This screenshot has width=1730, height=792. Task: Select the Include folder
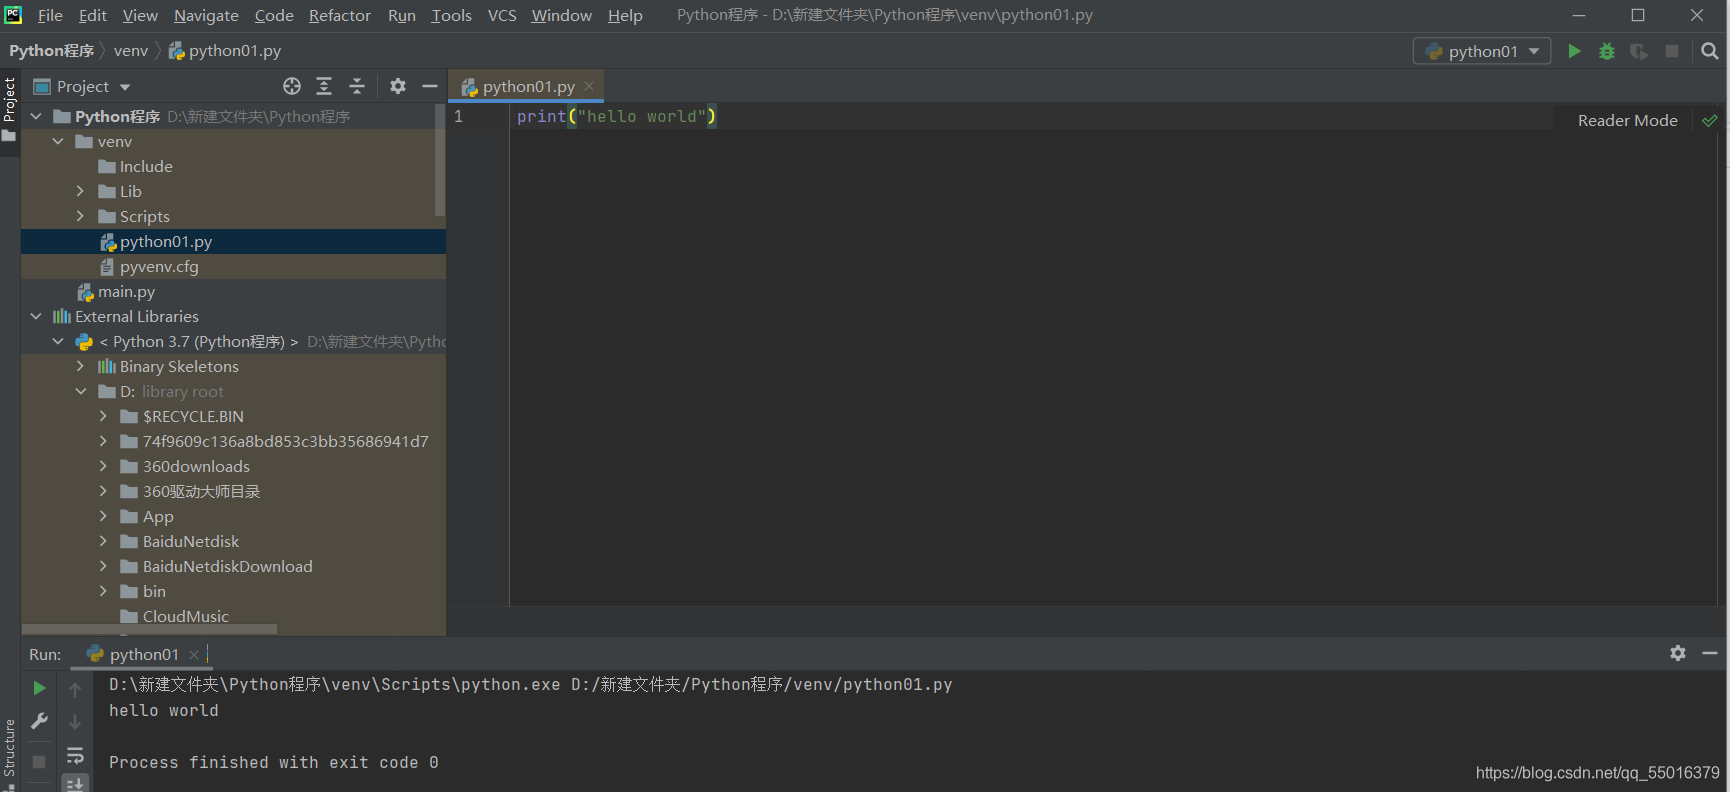[233, 166]
